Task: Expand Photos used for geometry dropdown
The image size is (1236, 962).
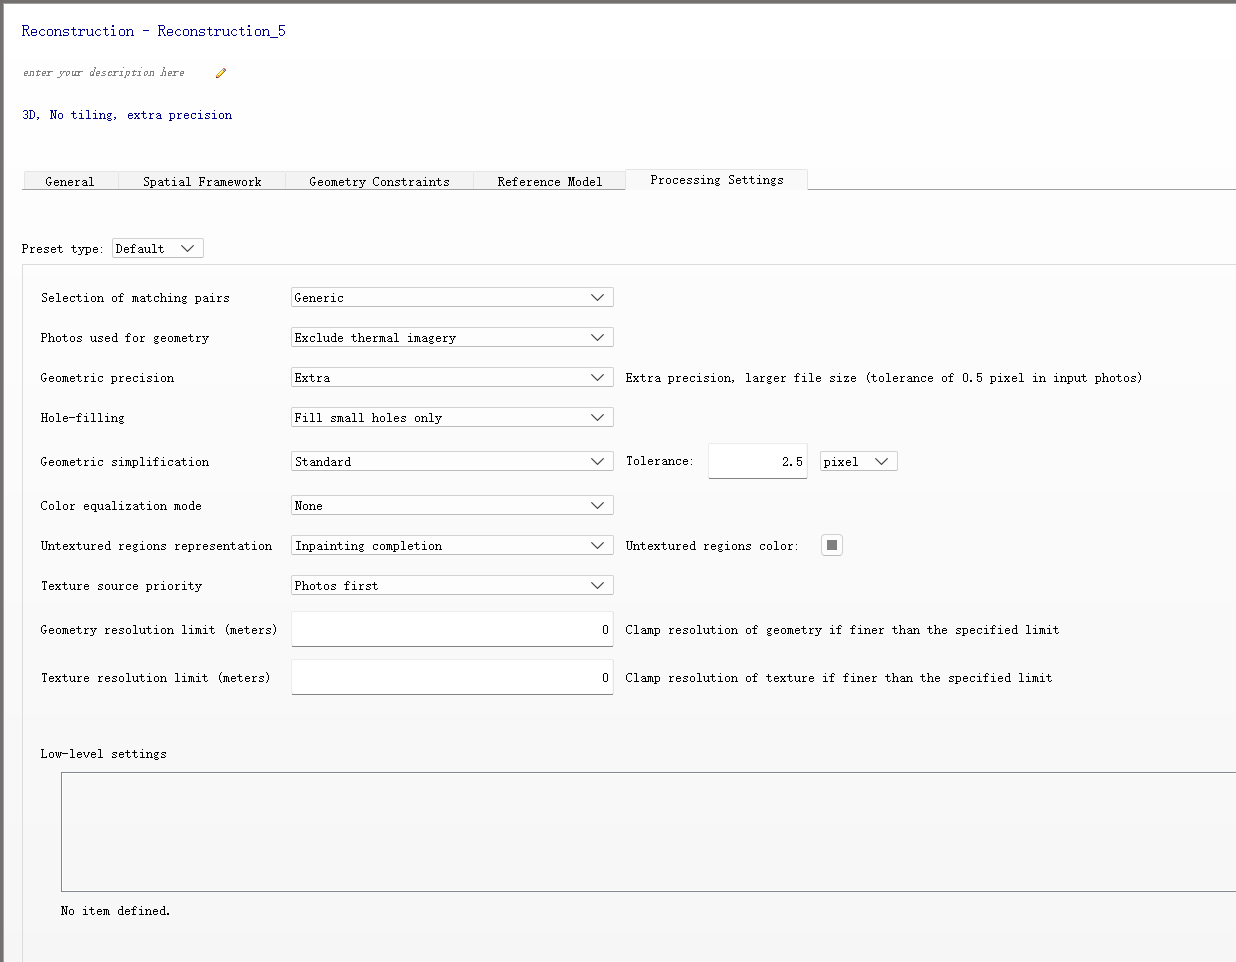Action: 452,337
